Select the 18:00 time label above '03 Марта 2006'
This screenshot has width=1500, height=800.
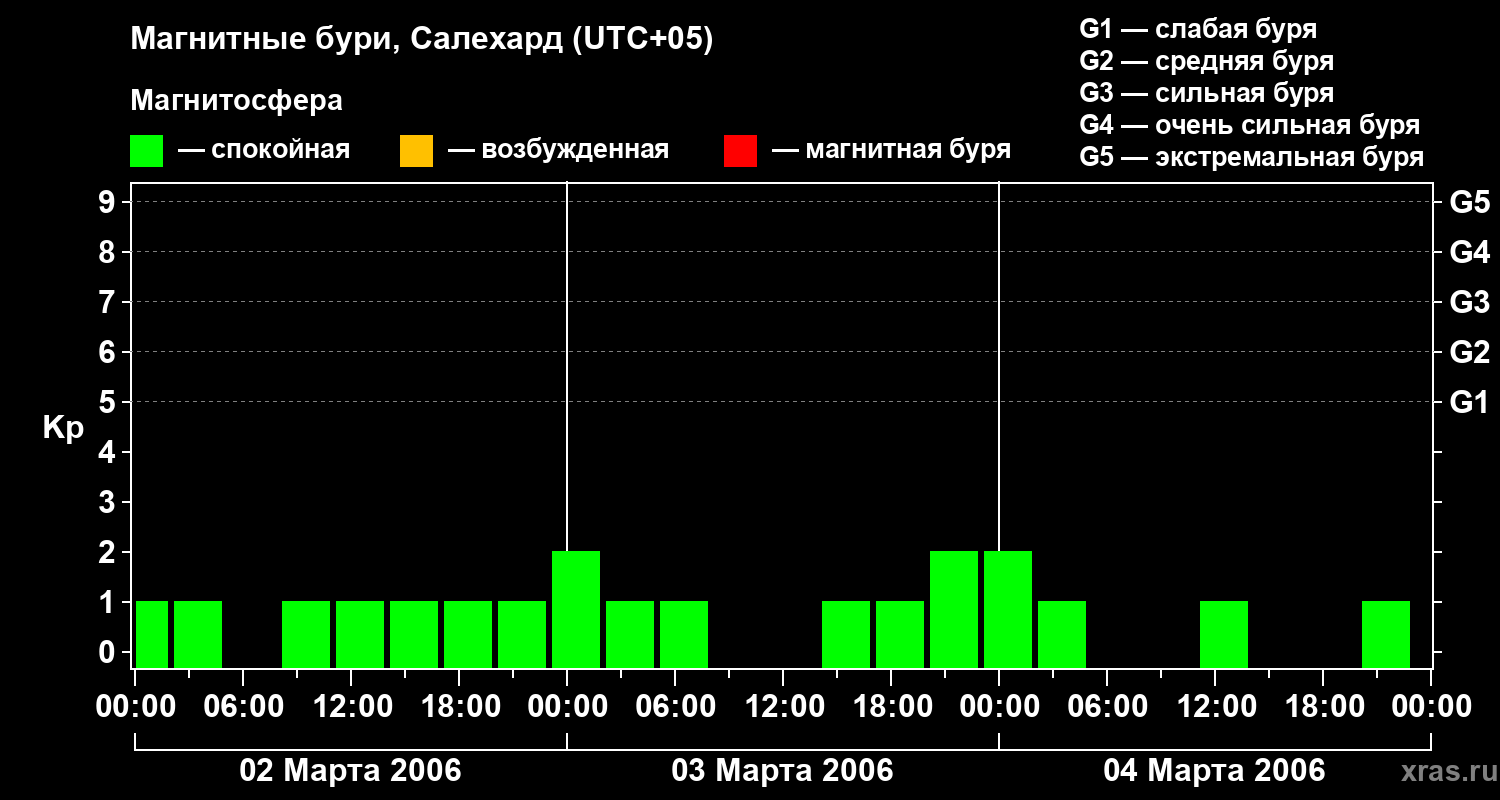(891, 706)
